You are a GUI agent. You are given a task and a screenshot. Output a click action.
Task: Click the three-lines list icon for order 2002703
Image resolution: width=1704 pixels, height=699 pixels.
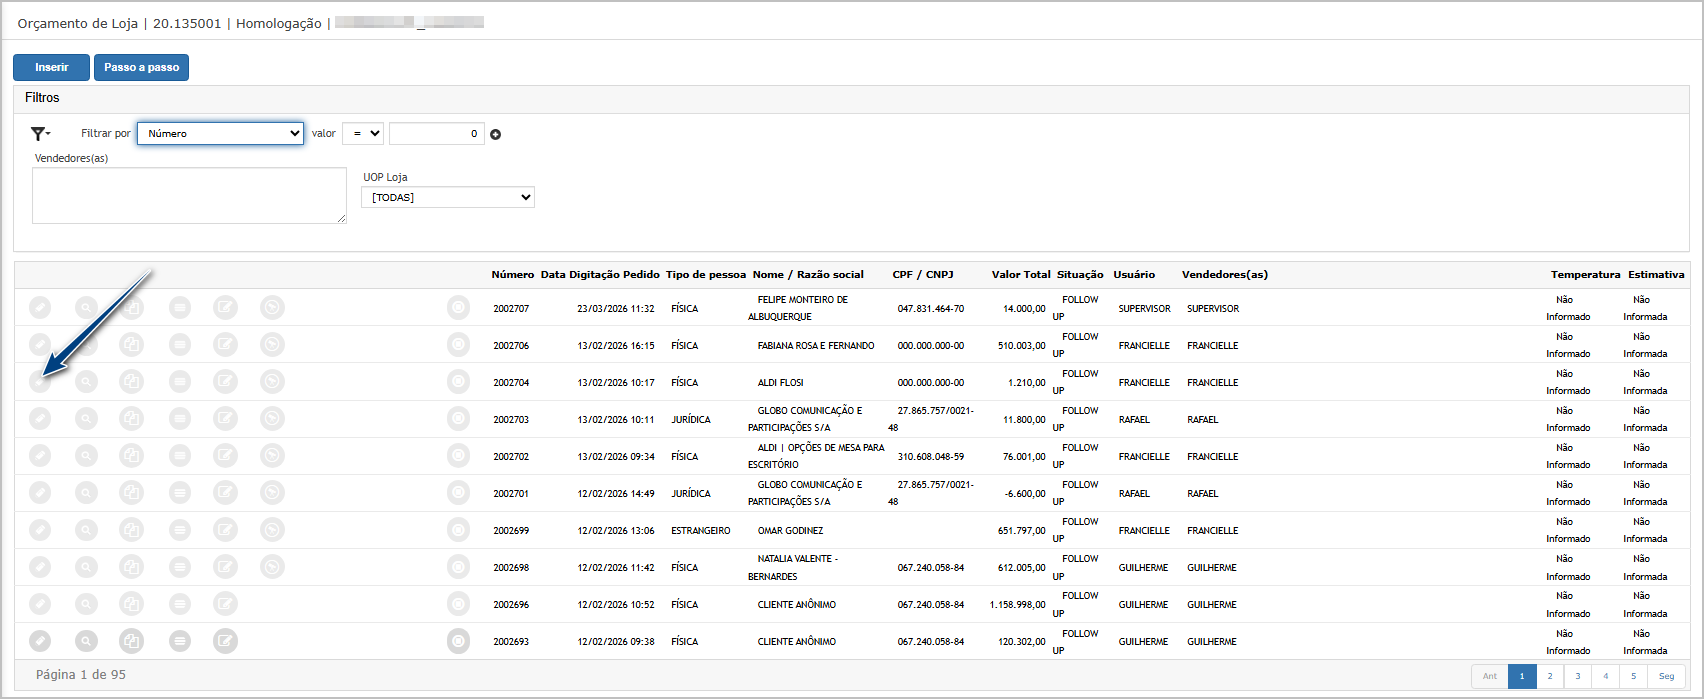pos(180,419)
